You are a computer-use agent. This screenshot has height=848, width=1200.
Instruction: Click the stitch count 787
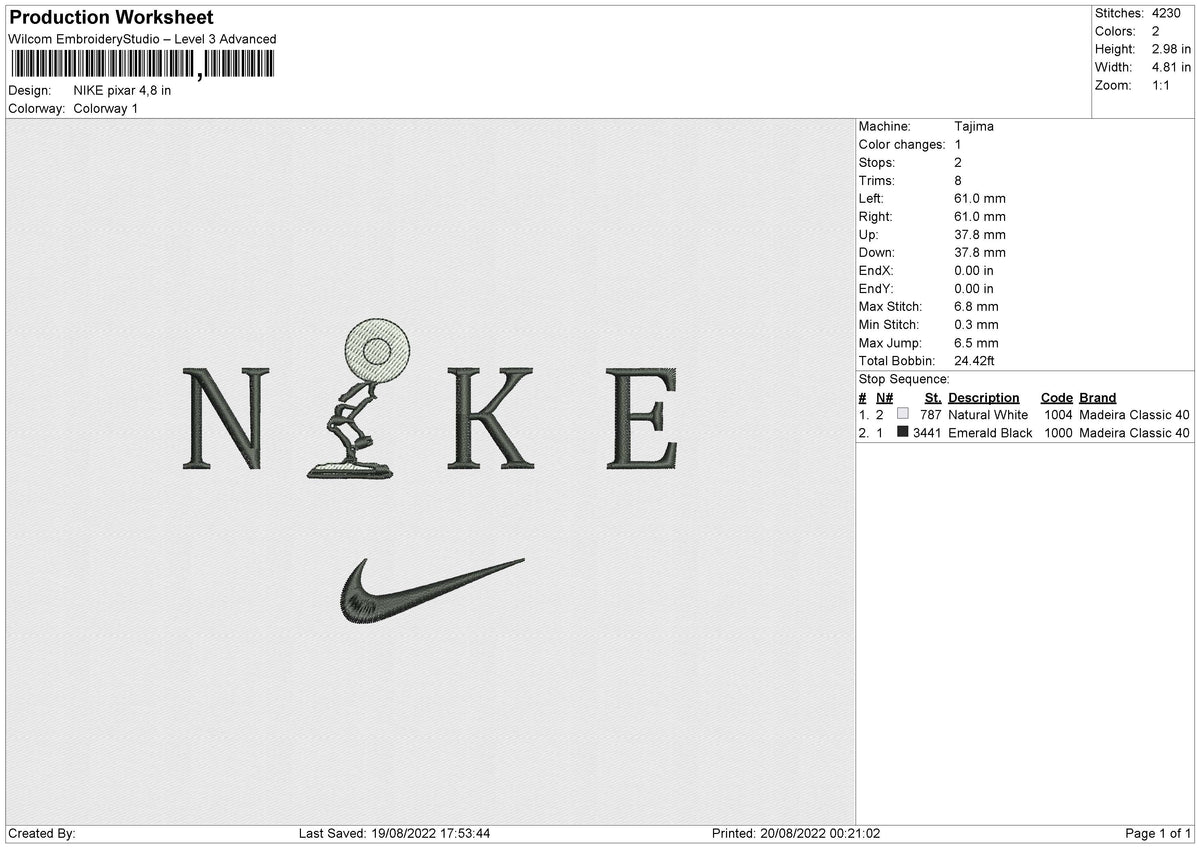pos(930,415)
